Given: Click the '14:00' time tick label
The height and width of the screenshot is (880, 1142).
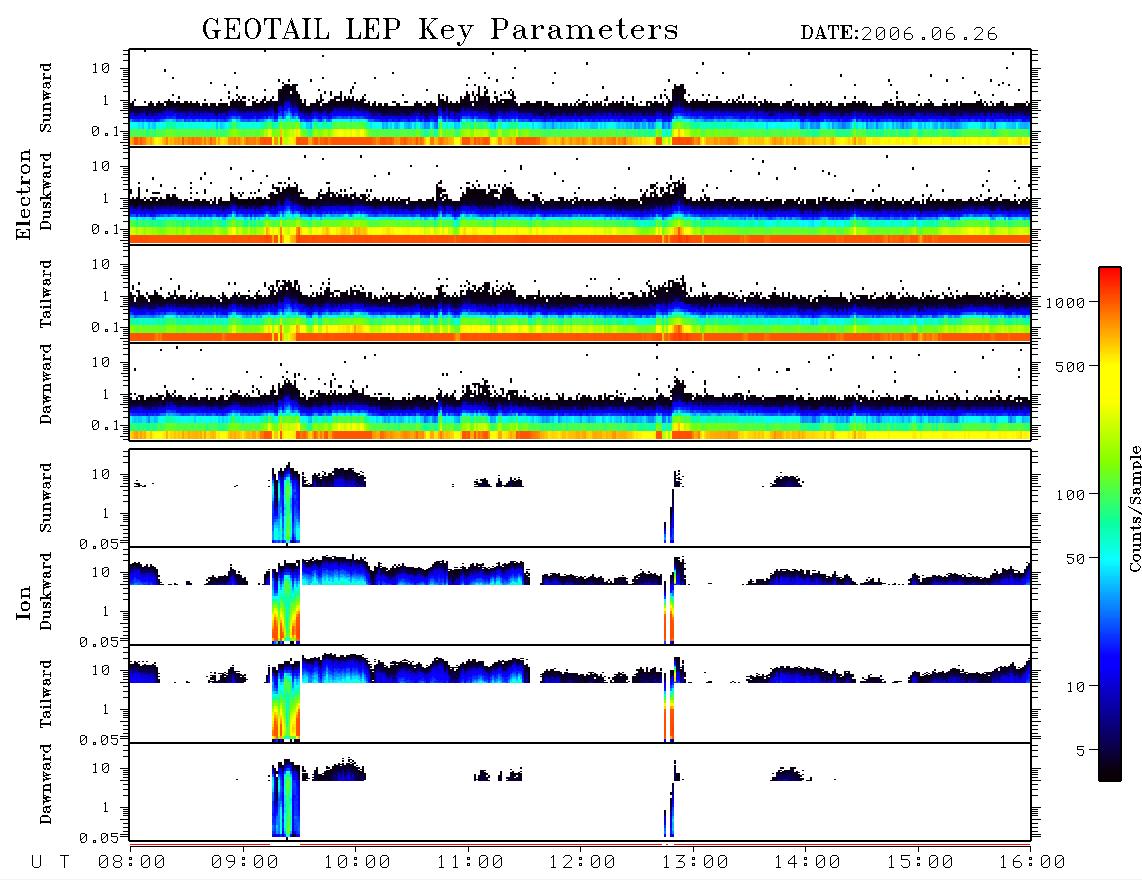Looking at the screenshot, I should 807,863.
